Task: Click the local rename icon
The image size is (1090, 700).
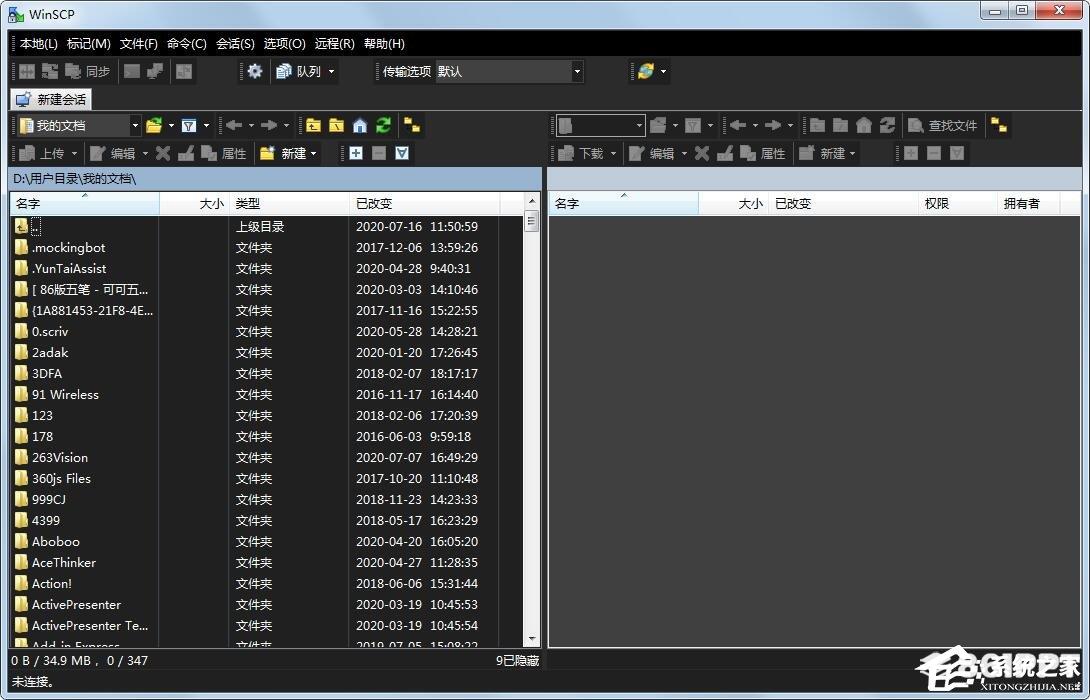Action: (x=186, y=153)
